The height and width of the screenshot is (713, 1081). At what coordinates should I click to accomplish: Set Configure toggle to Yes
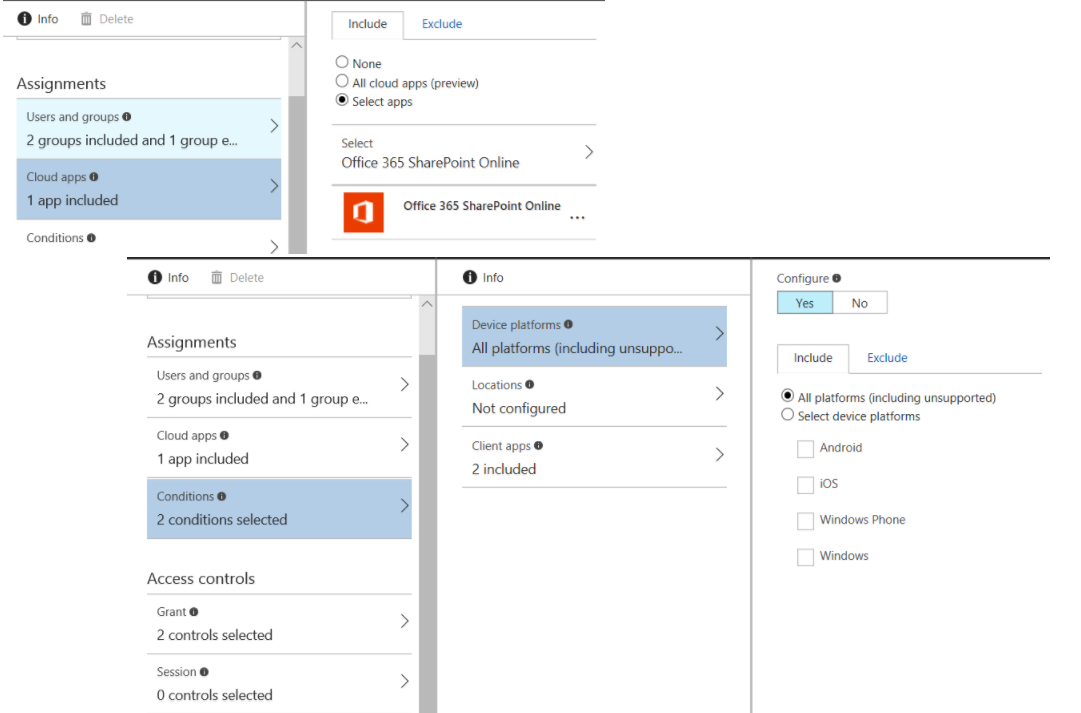805,303
